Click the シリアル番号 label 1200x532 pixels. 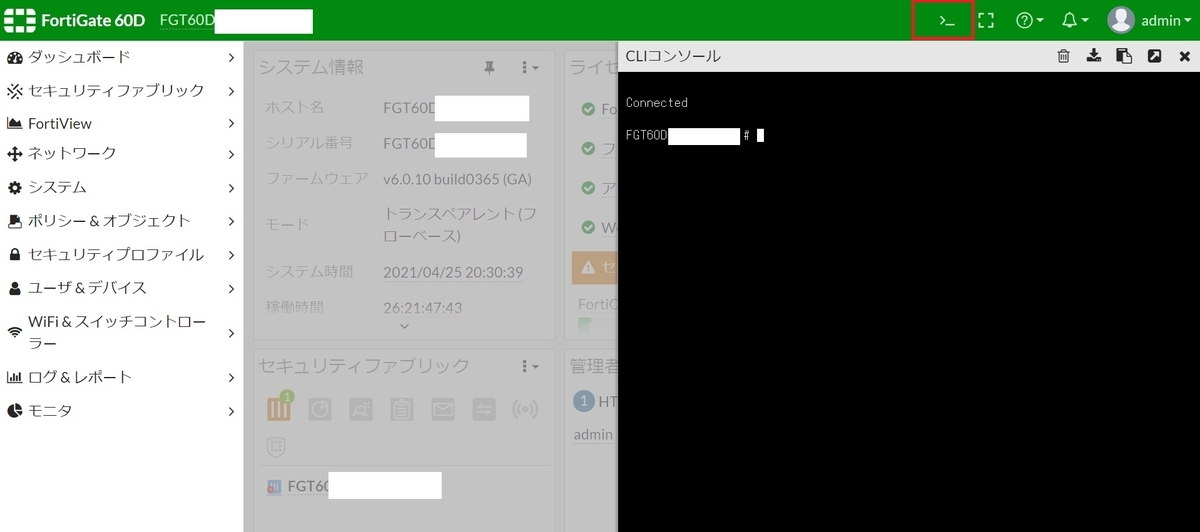coord(309,143)
